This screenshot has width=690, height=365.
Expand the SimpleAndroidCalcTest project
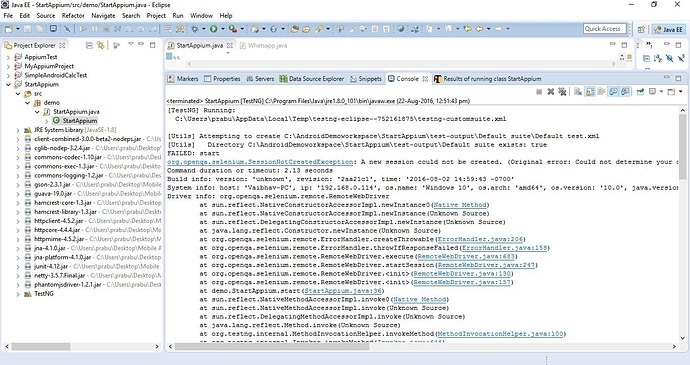8,75
